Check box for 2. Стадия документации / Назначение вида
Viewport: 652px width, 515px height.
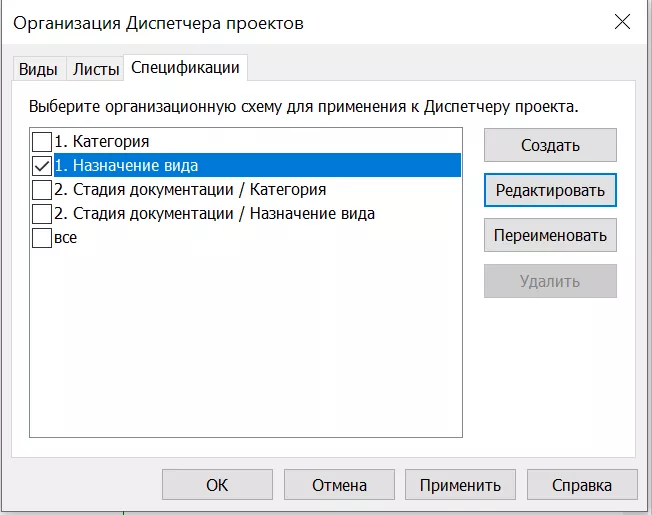point(42,213)
